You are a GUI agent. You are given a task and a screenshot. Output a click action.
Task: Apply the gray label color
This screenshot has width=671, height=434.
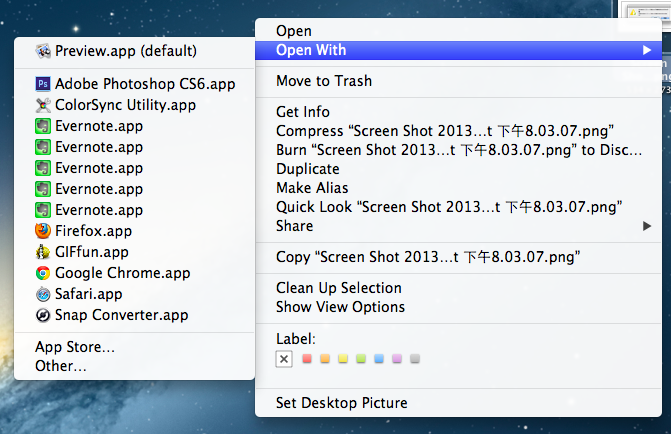tap(415, 359)
